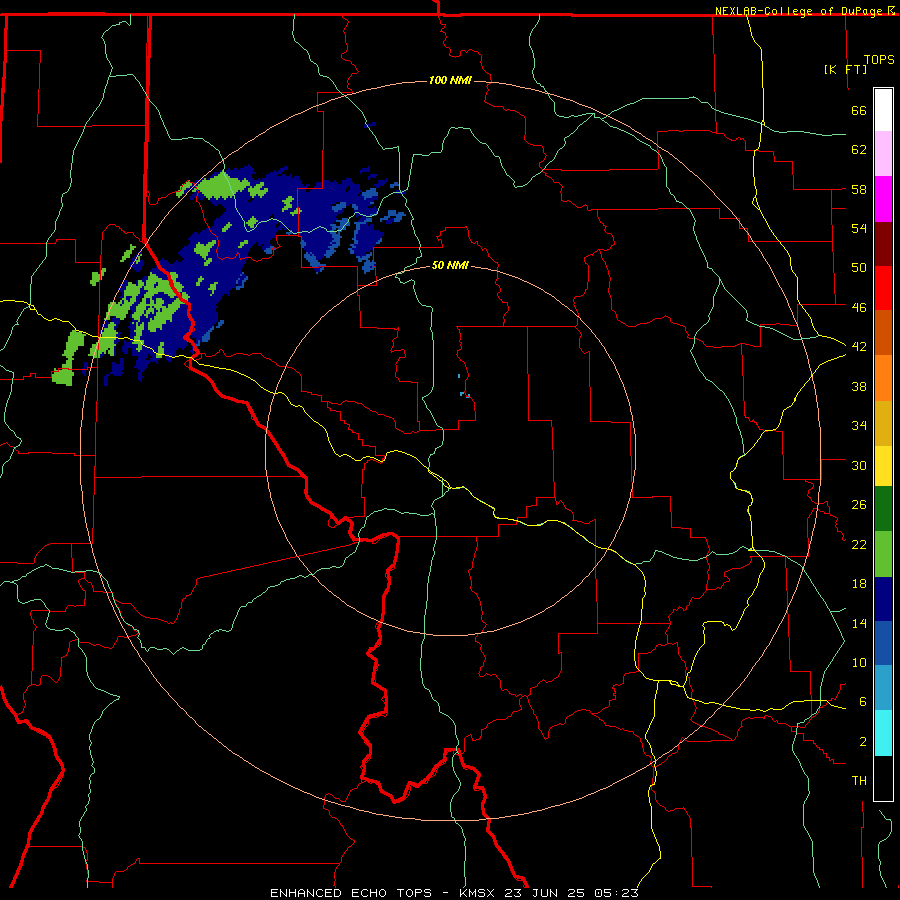Click the 34 value on the legend
The height and width of the screenshot is (900, 900).
(859, 426)
